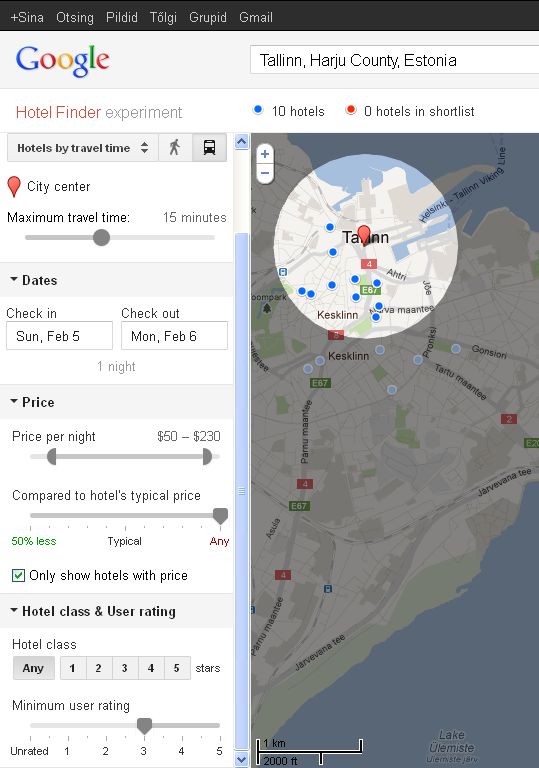
Task: Click the location search field
Action: tap(394, 60)
